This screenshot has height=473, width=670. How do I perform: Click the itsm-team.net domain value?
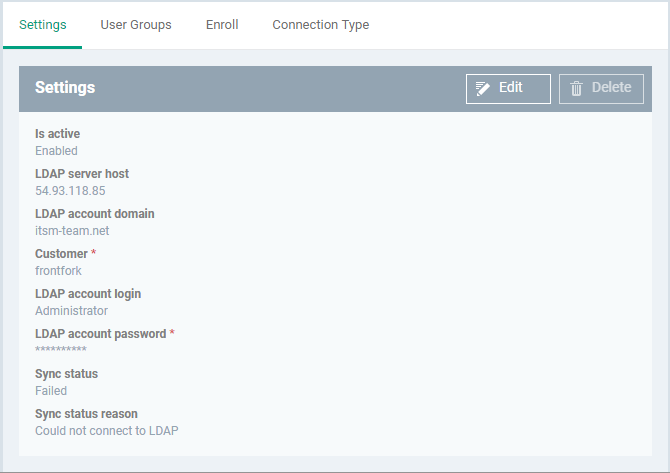point(72,231)
